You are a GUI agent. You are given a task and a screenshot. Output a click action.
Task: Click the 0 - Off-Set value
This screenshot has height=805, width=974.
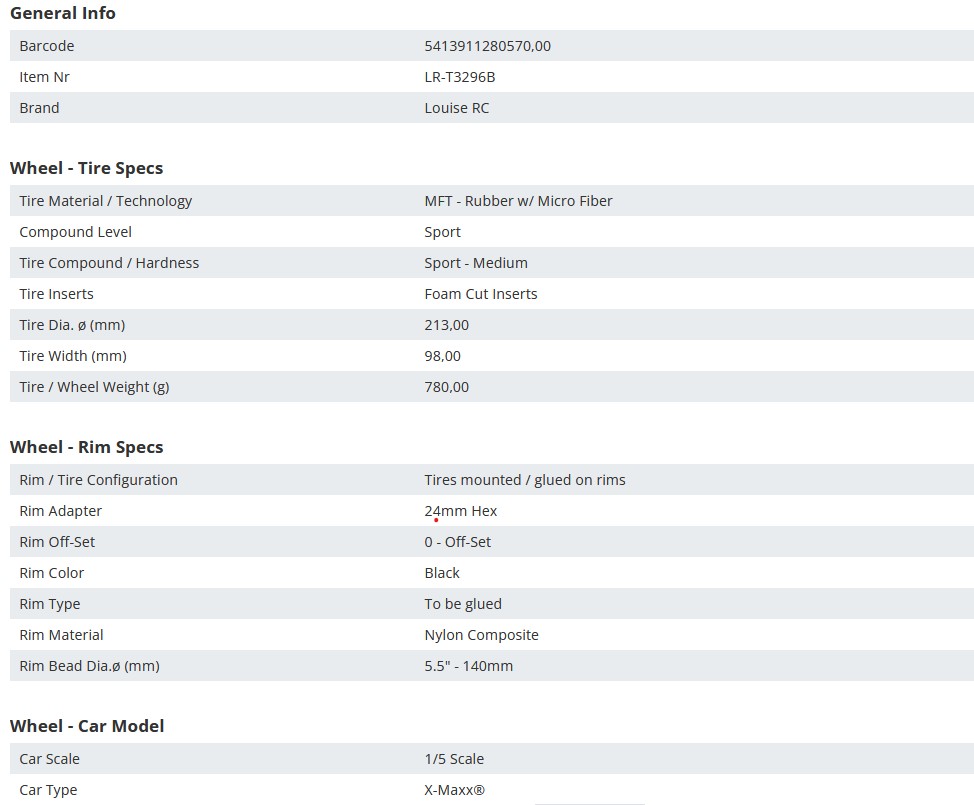click(457, 542)
